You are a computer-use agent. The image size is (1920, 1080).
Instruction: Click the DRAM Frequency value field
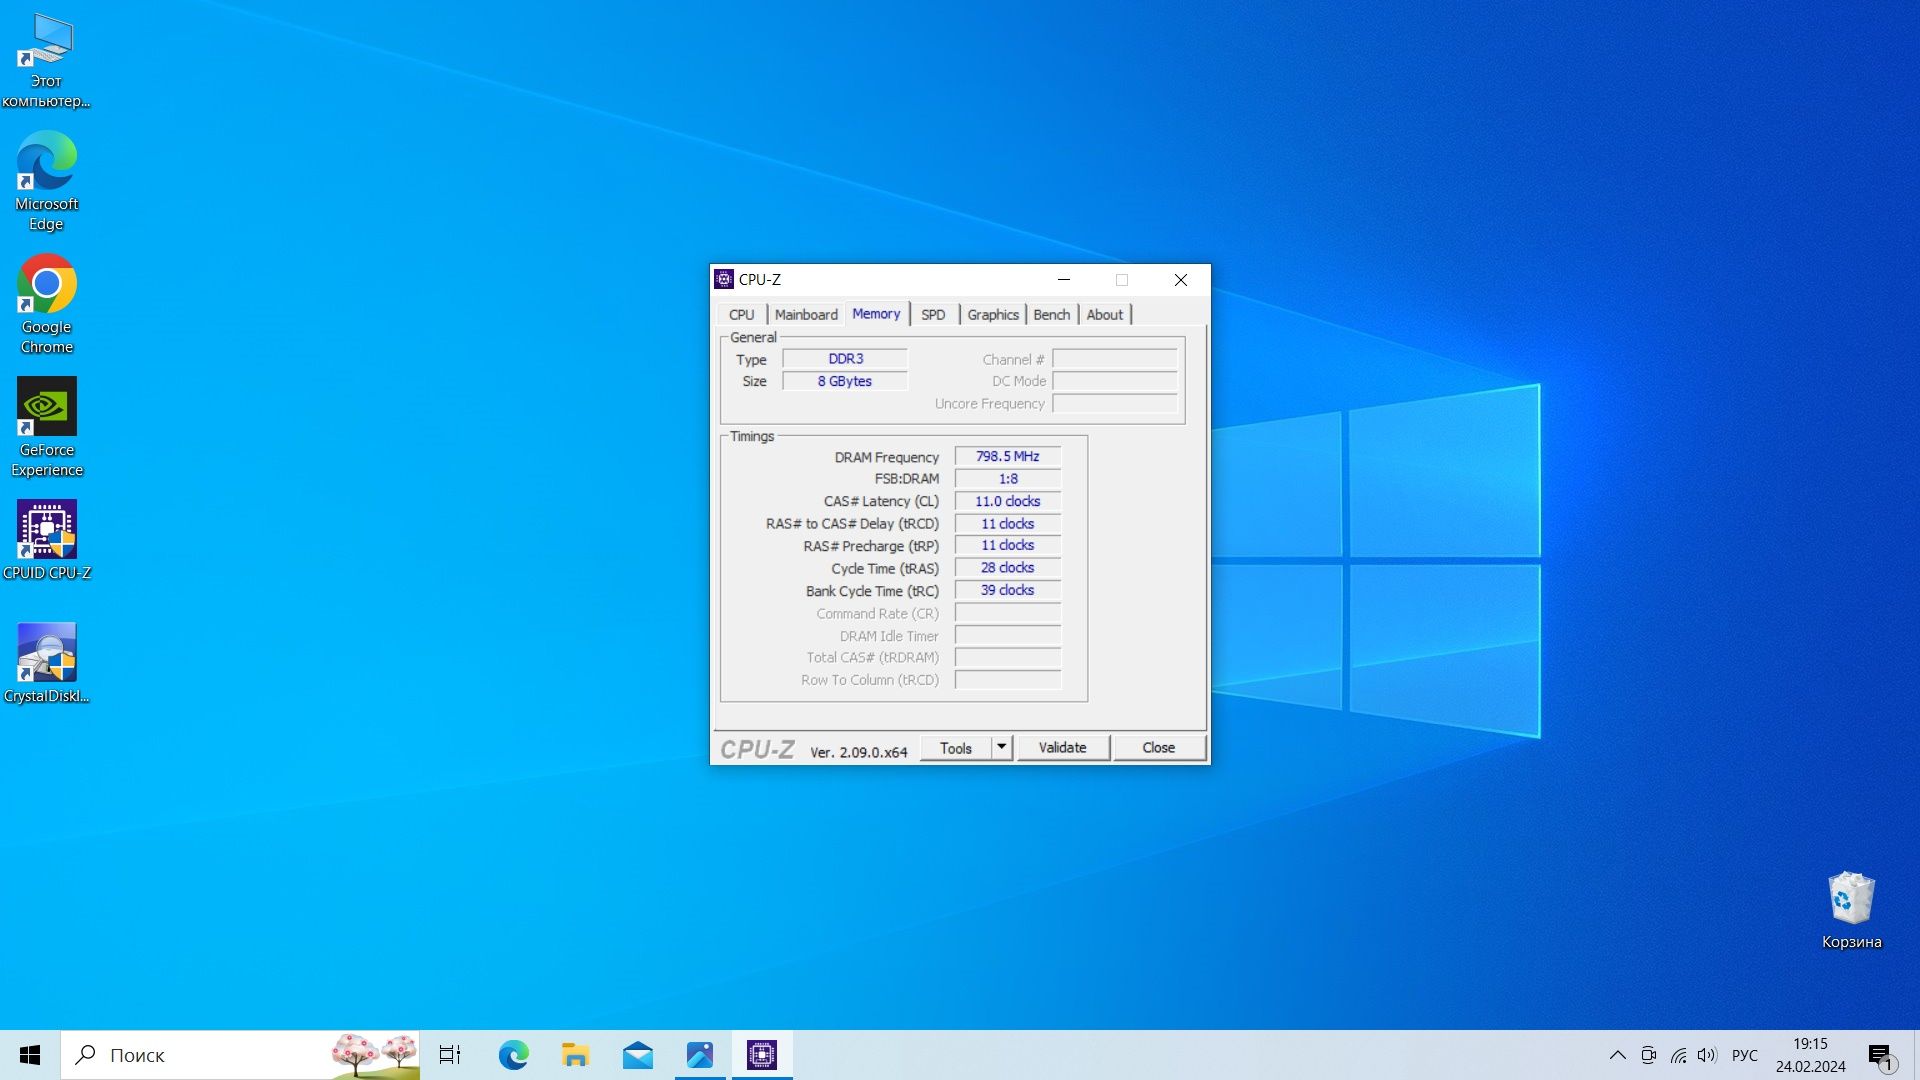coord(1007,455)
